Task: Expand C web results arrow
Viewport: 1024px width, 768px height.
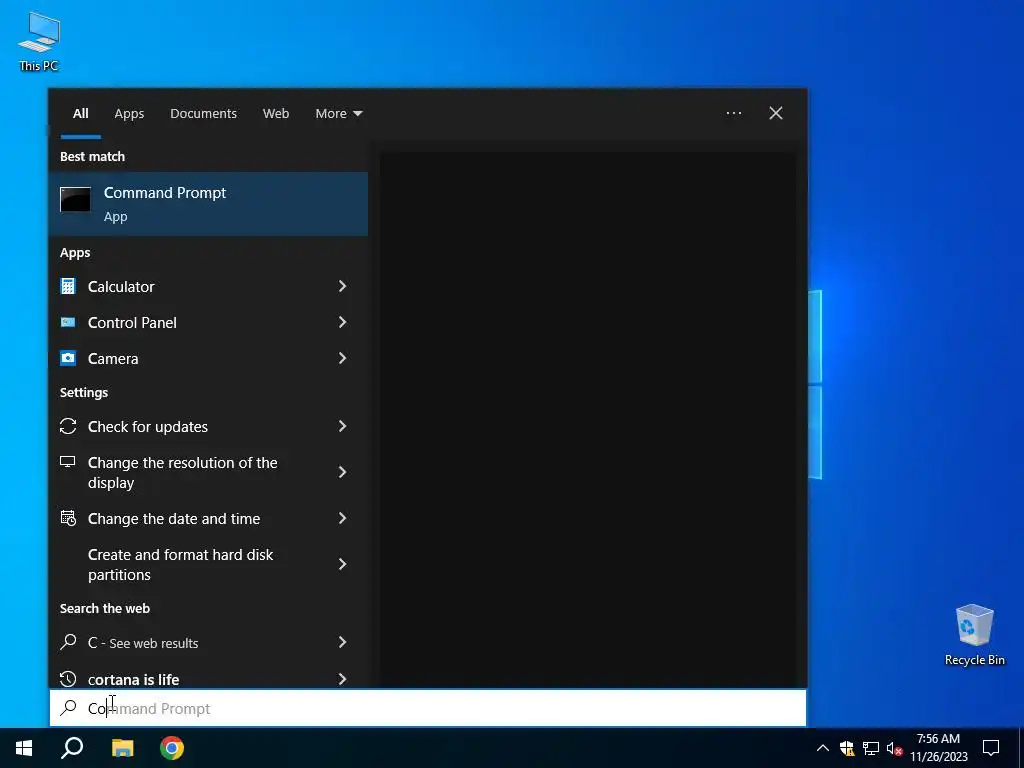Action: [342, 642]
